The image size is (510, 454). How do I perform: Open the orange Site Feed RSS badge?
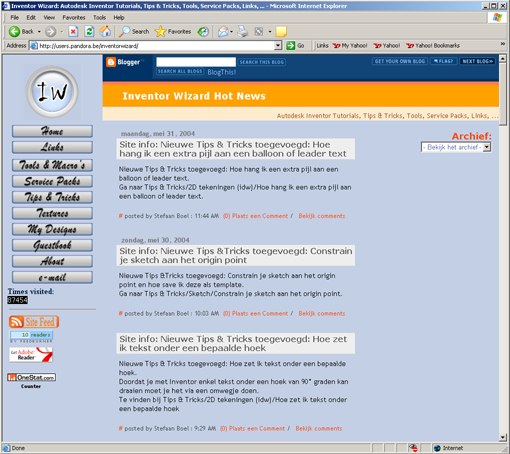[34, 322]
